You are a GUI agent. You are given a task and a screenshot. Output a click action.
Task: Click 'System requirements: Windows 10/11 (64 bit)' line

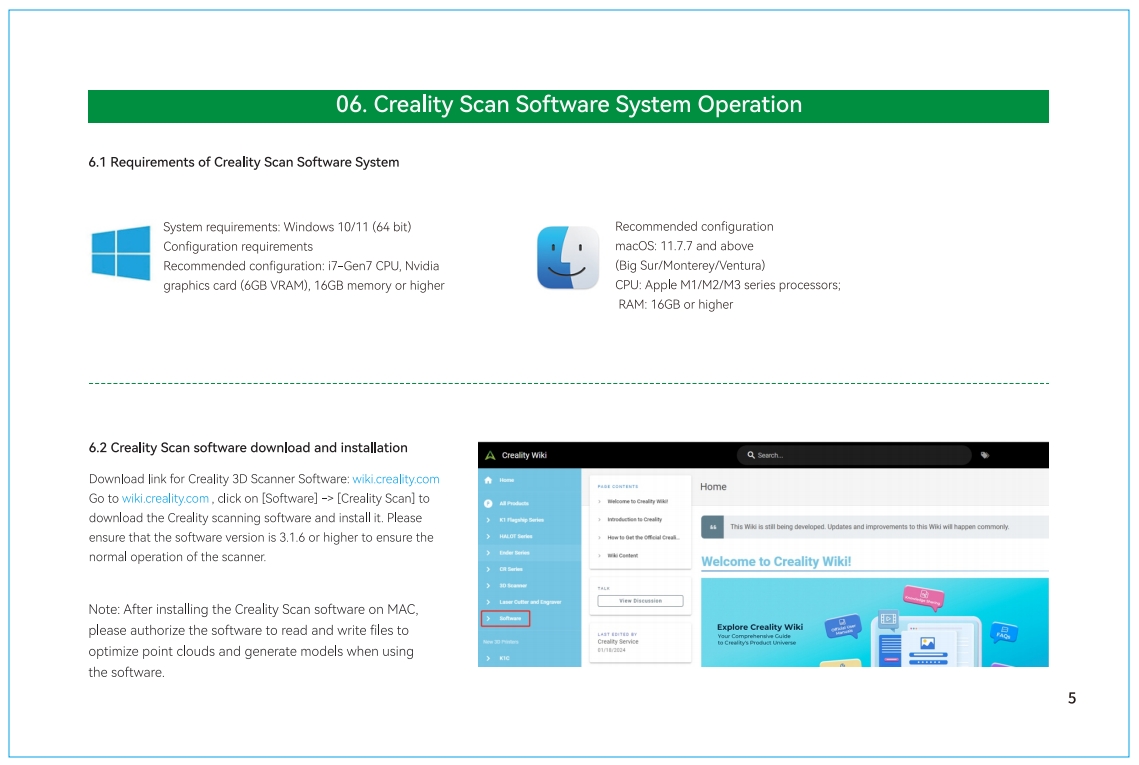pyautogui.click(x=287, y=227)
